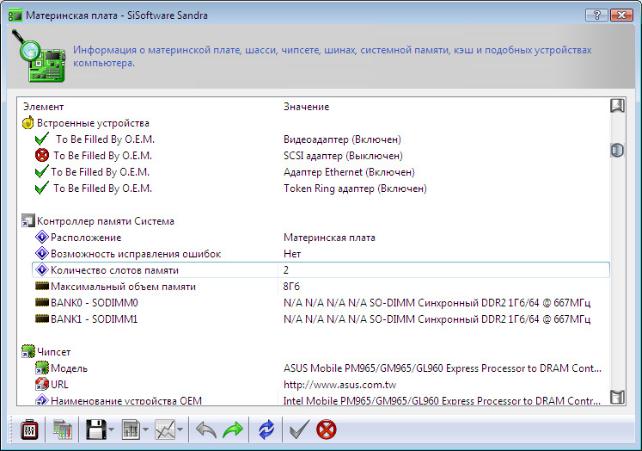The height and width of the screenshot is (451, 642).
Task: Select the Наименование устройства OEM row
Action: (321, 400)
